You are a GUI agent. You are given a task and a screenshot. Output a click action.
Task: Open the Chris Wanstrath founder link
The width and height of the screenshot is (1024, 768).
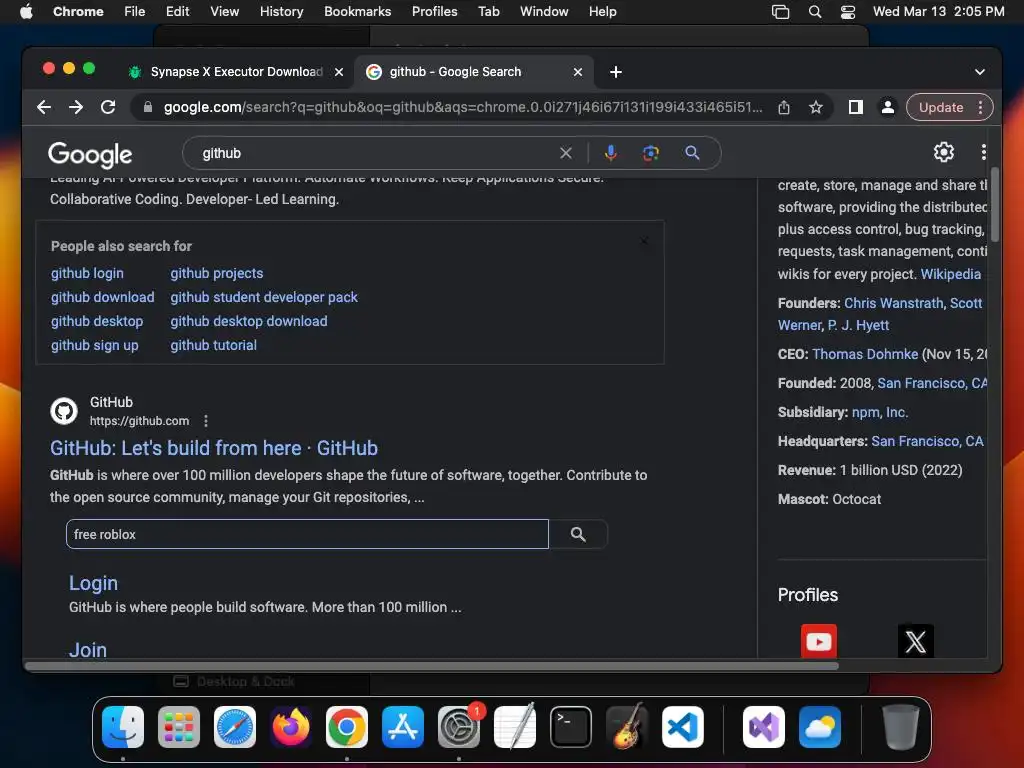[x=893, y=303]
